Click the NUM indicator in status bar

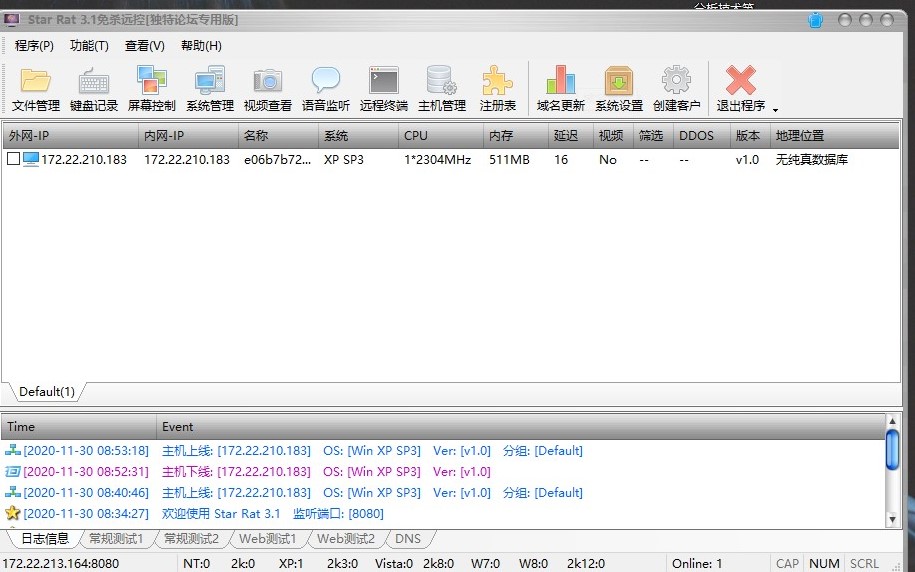pyautogui.click(x=825, y=564)
